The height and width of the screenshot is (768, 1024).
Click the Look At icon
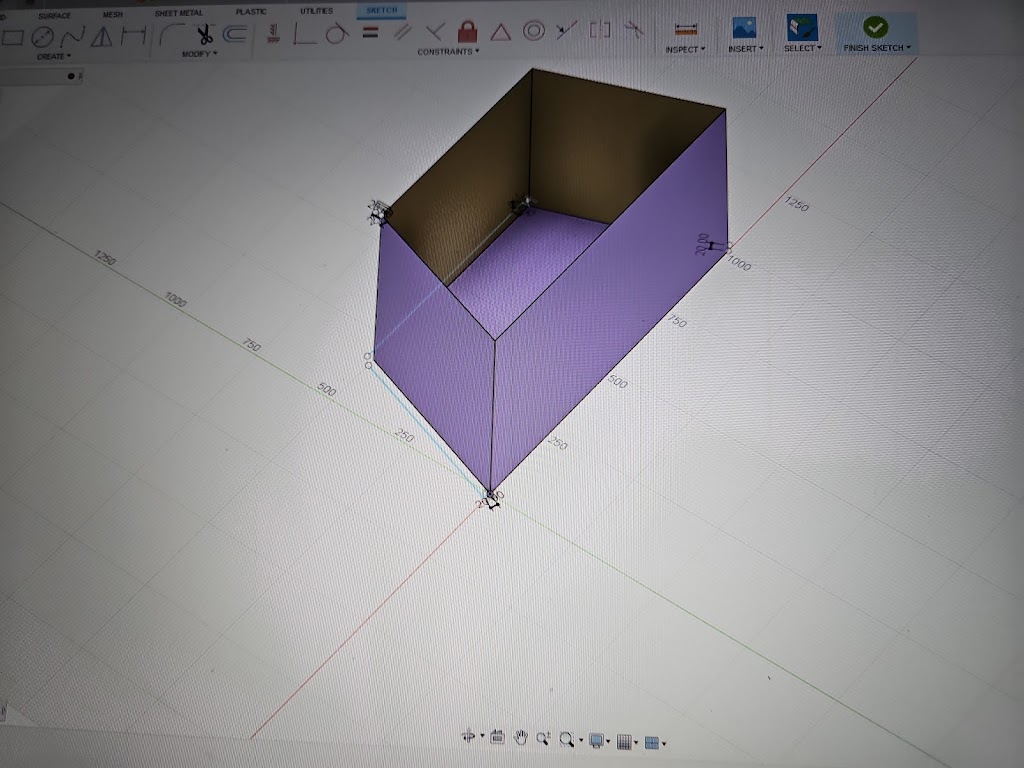tap(497, 737)
